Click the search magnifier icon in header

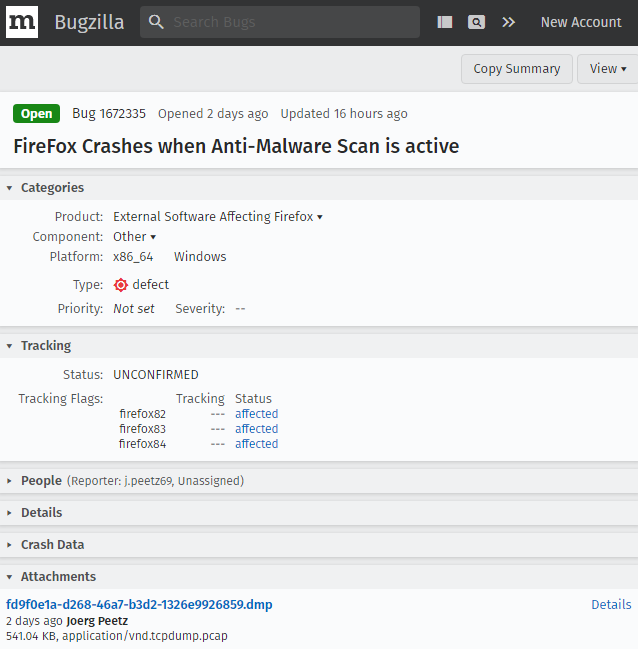tap(156, 22)
